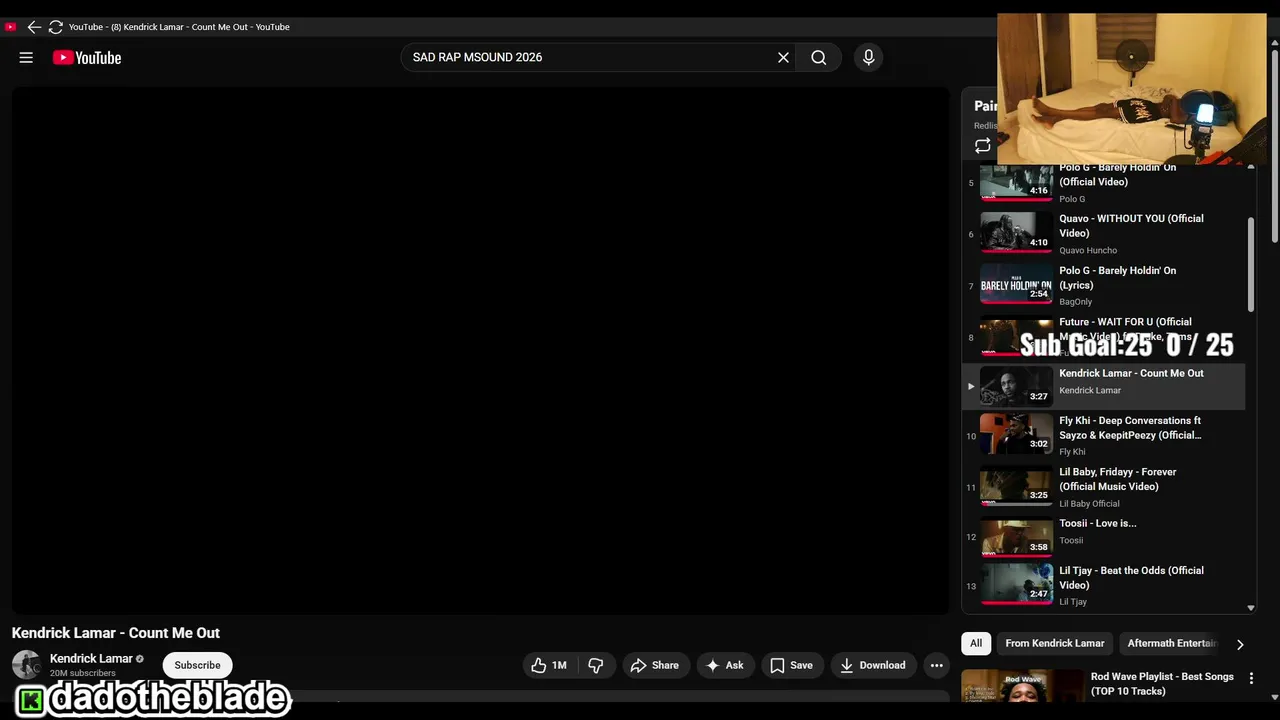
Task: Click the playlist scroll-up arrow
Action: 1251,166
